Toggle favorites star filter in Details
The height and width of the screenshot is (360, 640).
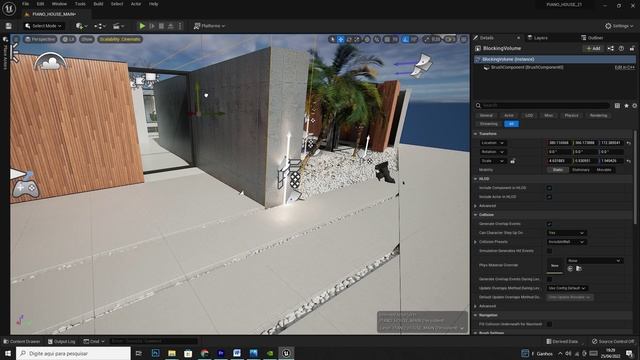[x=626, y=105]
